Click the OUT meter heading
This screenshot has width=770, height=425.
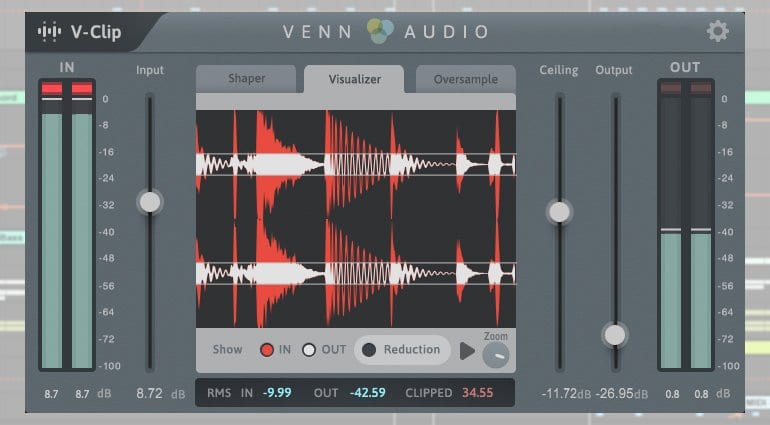coord(685,67)
